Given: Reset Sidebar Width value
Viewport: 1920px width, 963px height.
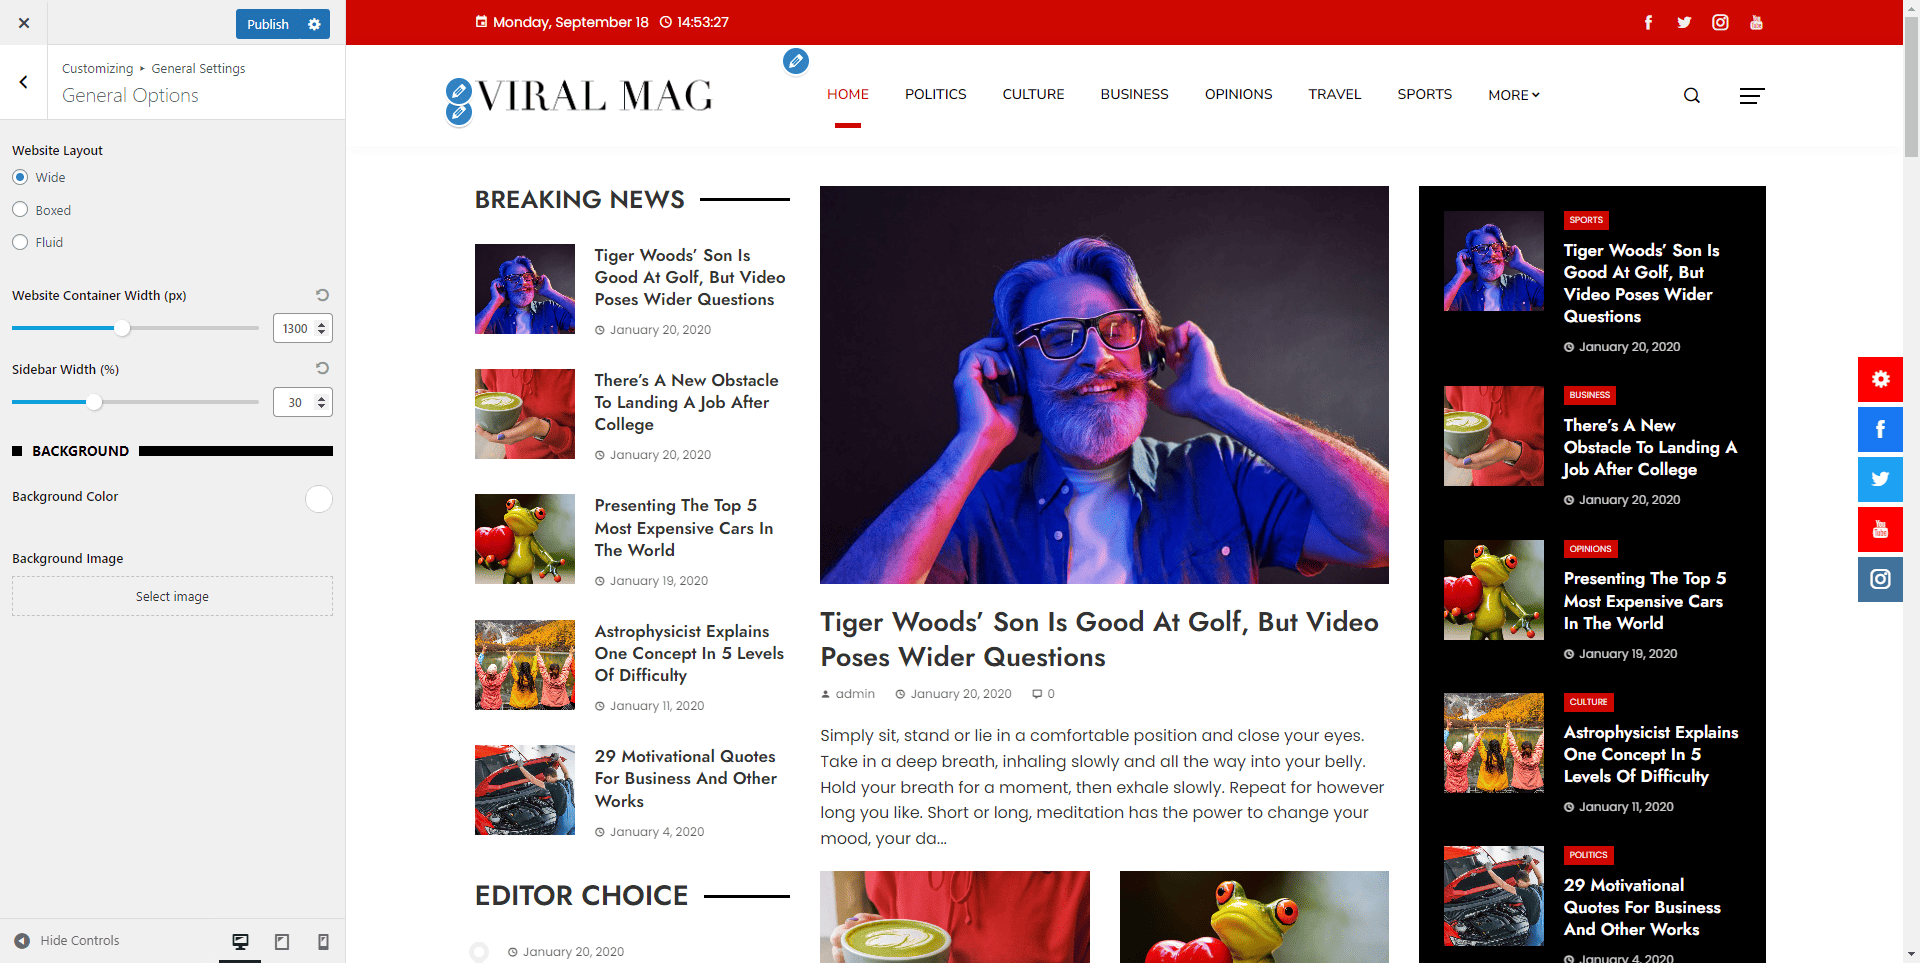Looking at the screenshot, I should coord(322,368).
